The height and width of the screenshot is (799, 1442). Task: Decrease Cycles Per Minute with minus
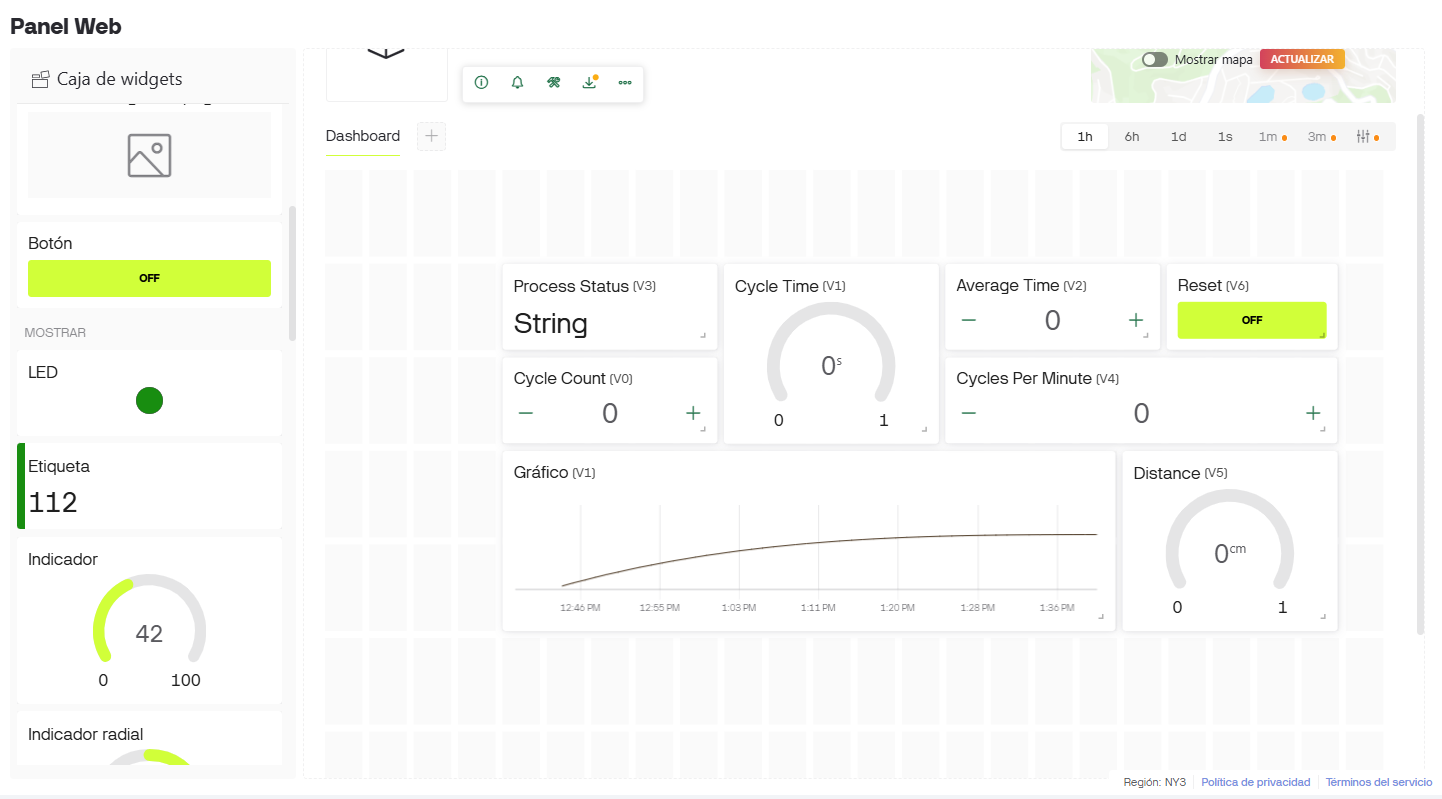point(969,414)
